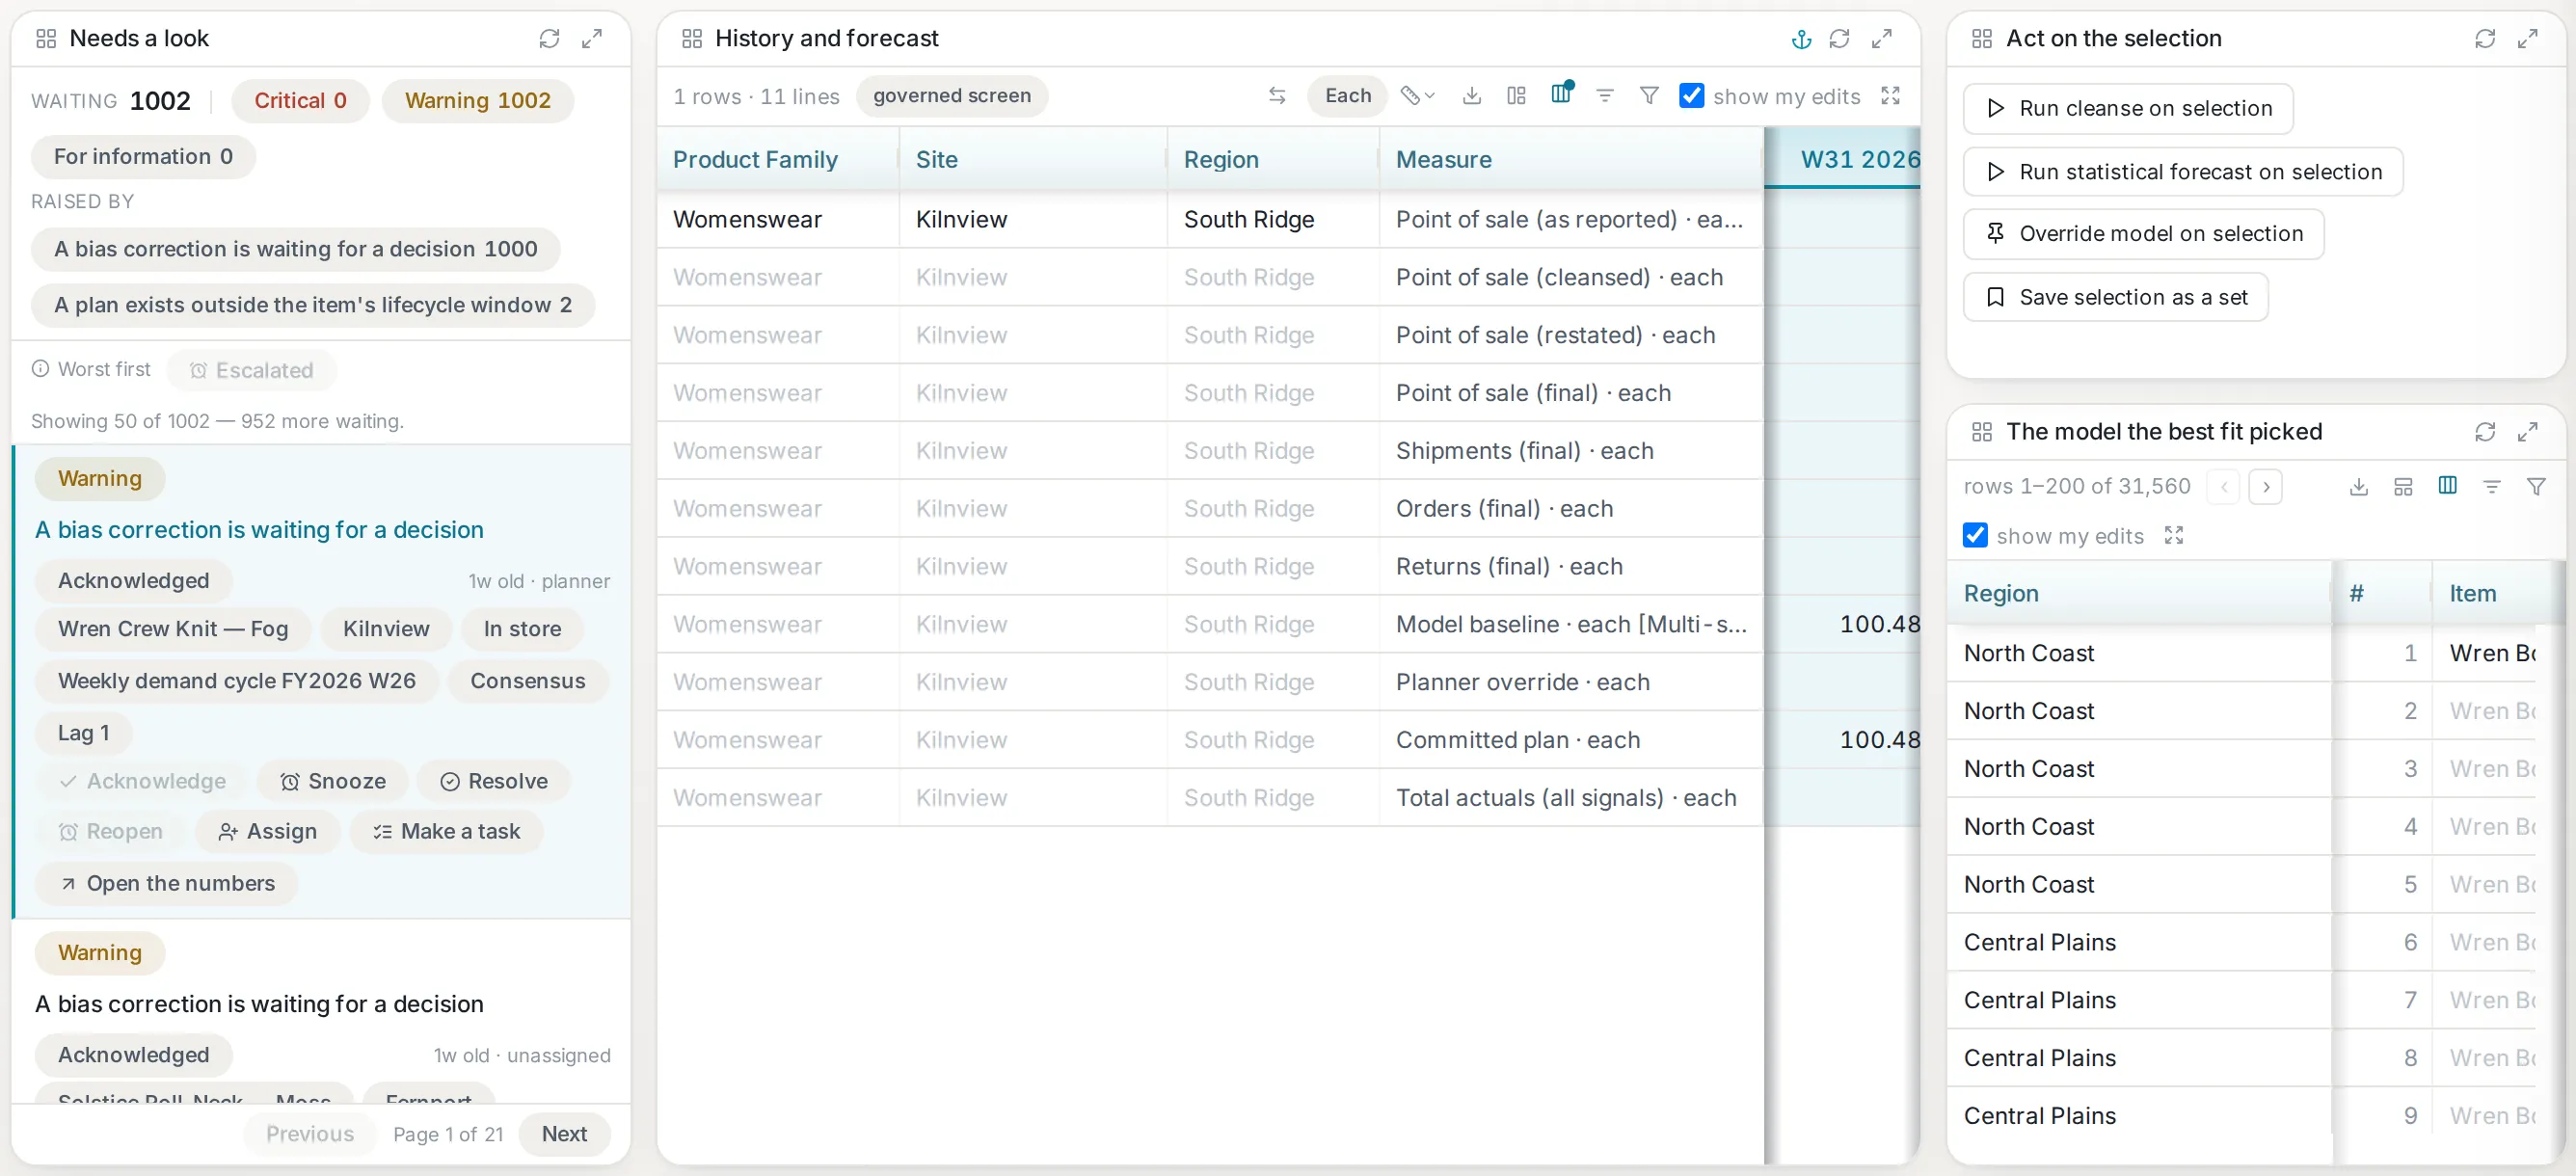Open layout icon in best fit model toolbar

2403,486
